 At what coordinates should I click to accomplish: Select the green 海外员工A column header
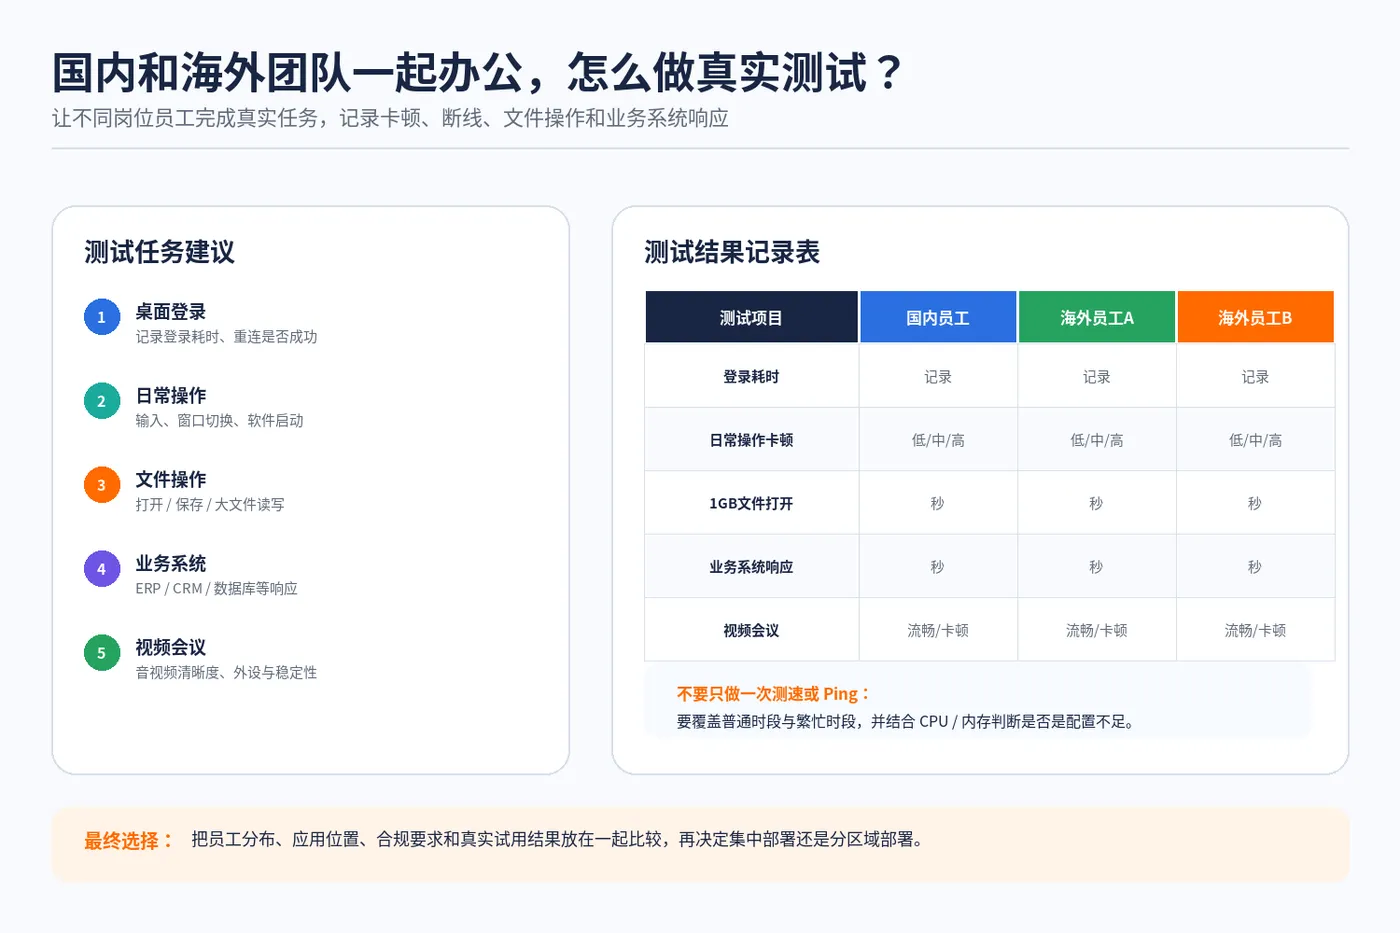(x=1097, y=317)
